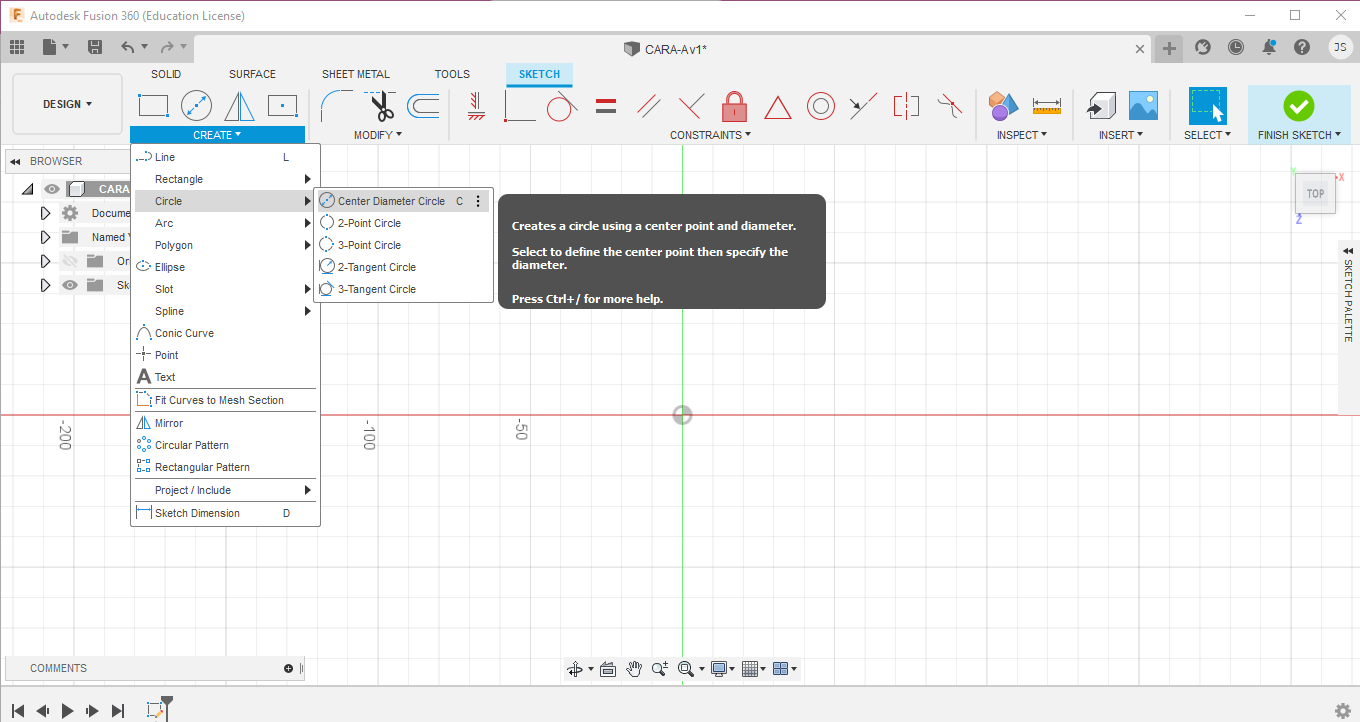Open the INSPECT panel dropdown

[1022, 135]
